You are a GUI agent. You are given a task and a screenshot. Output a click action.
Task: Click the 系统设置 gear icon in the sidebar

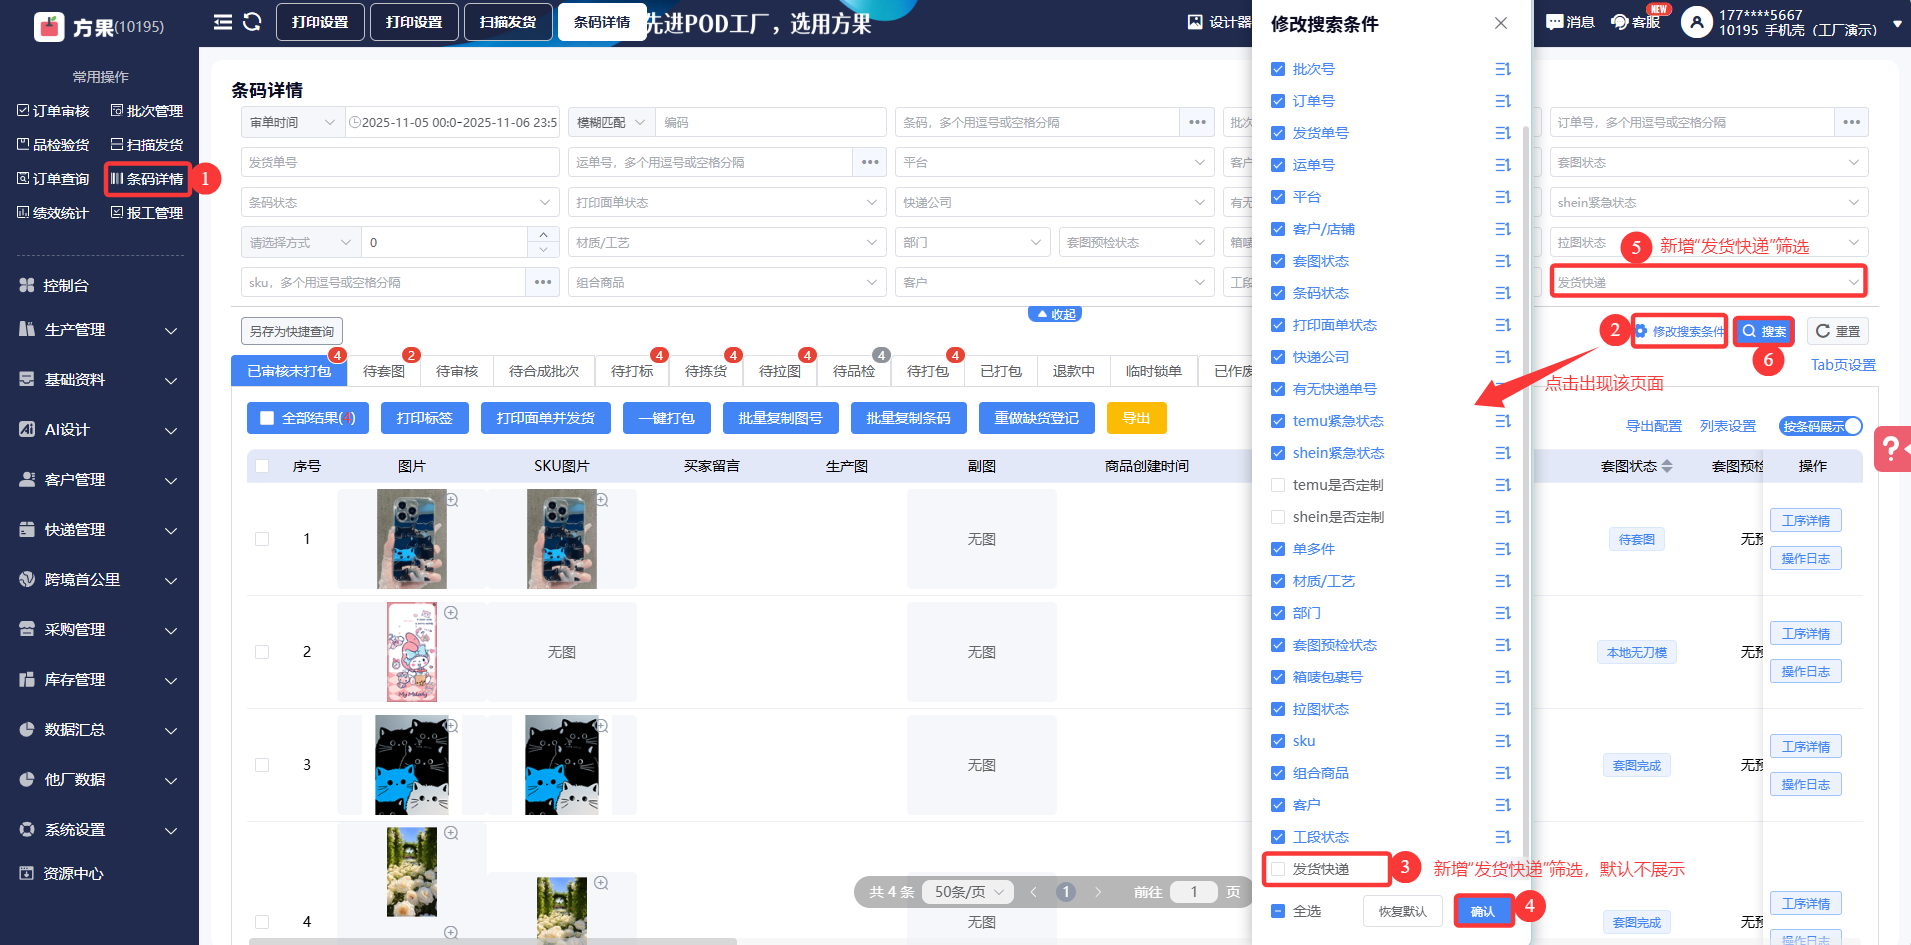pos(27,830)
